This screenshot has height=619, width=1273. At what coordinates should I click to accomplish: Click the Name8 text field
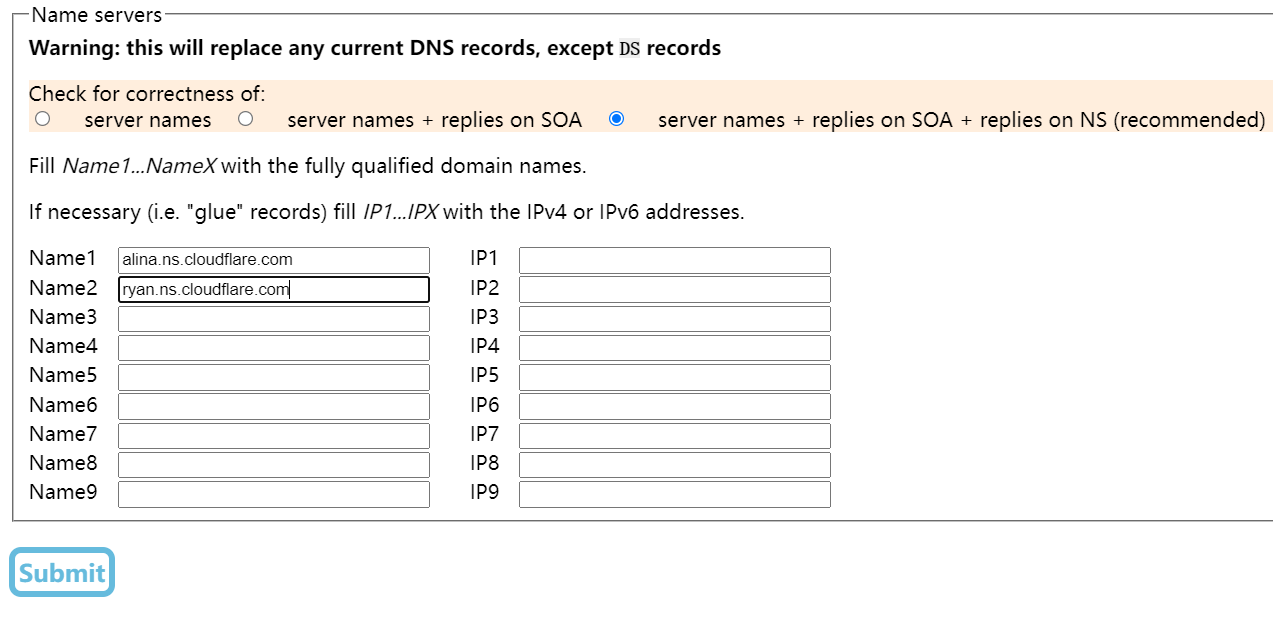coord(274,465)
